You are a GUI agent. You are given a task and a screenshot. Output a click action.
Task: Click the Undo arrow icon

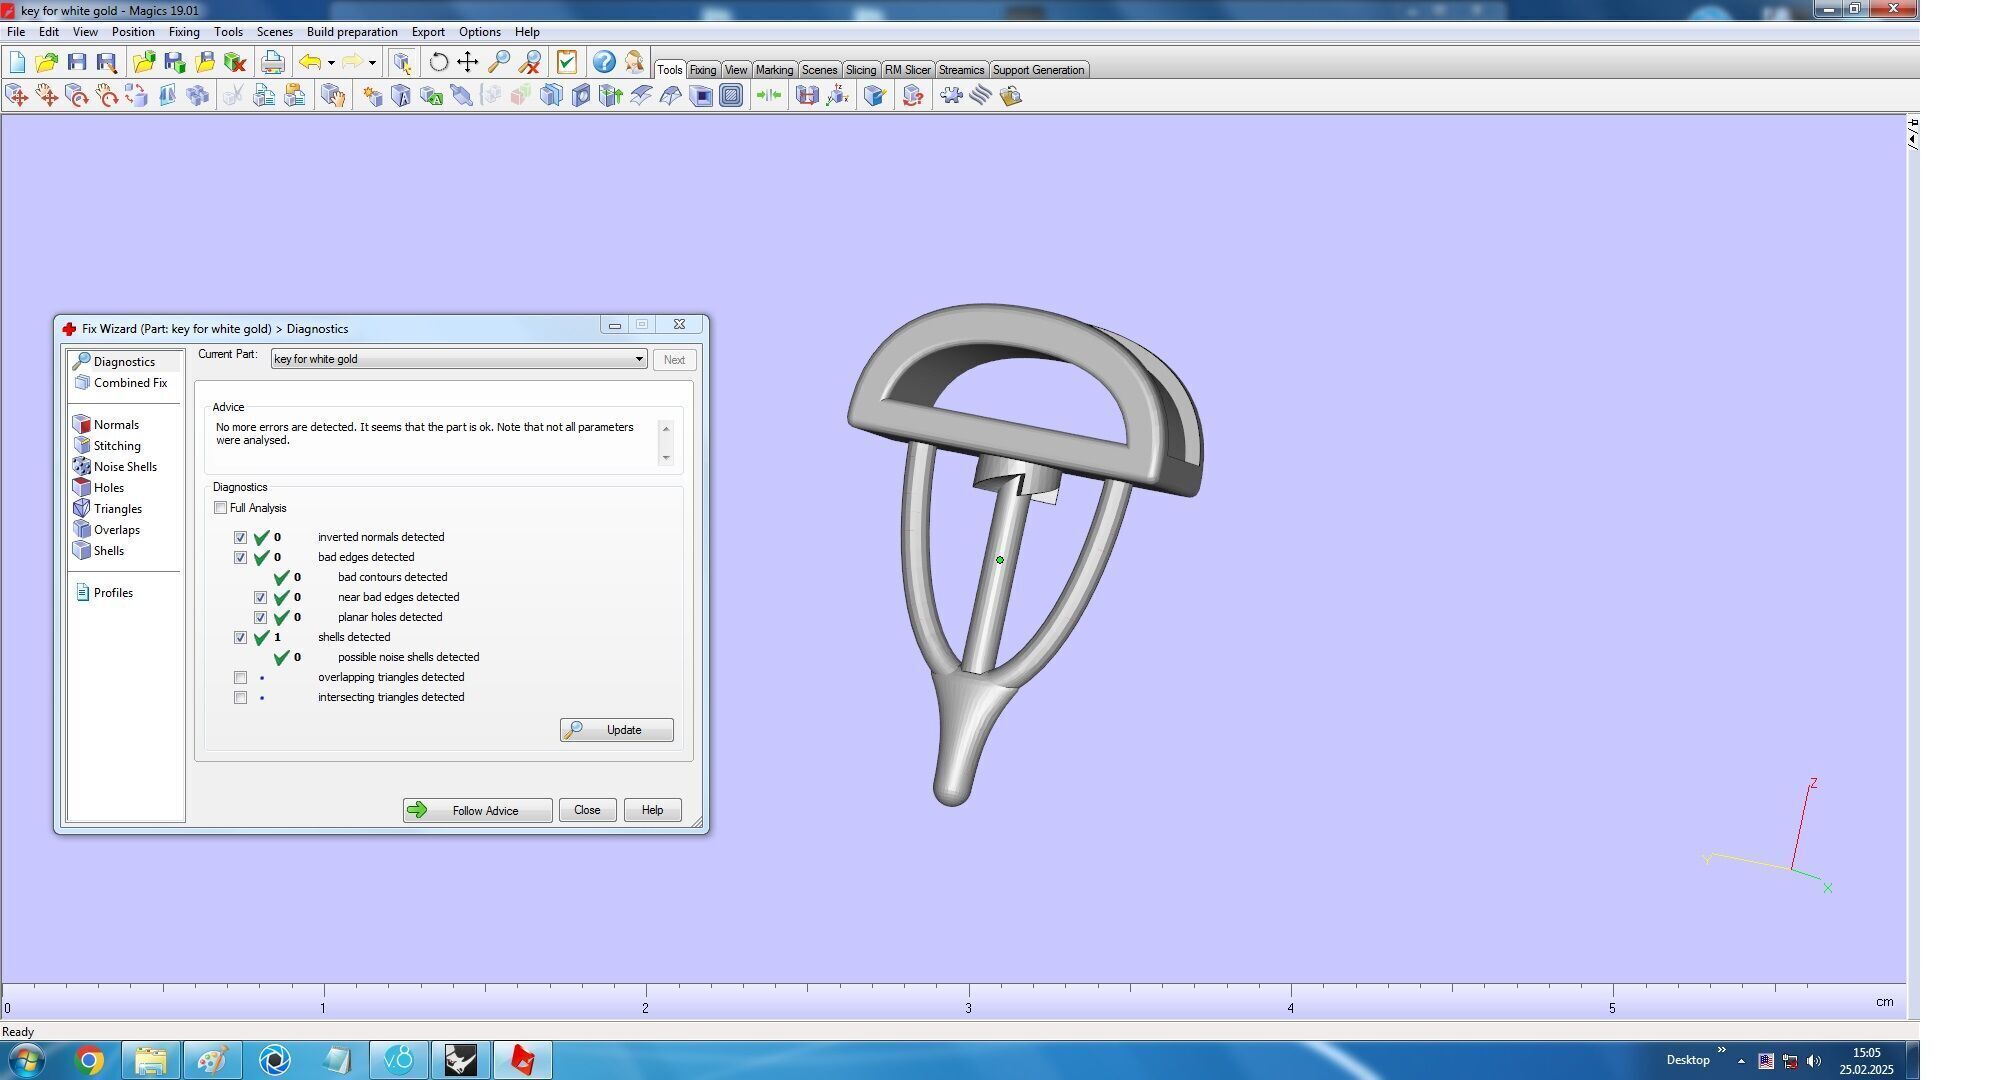pos(311,62)
